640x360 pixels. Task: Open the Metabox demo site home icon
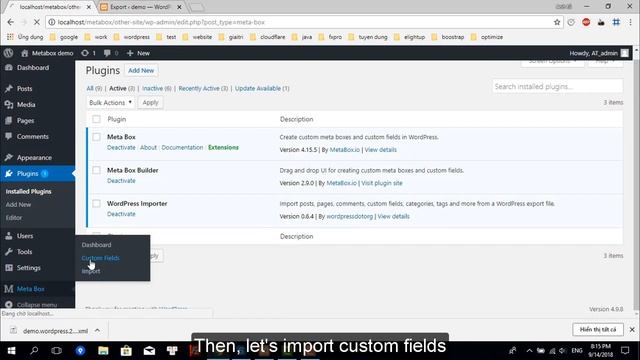tap(25, 53)
